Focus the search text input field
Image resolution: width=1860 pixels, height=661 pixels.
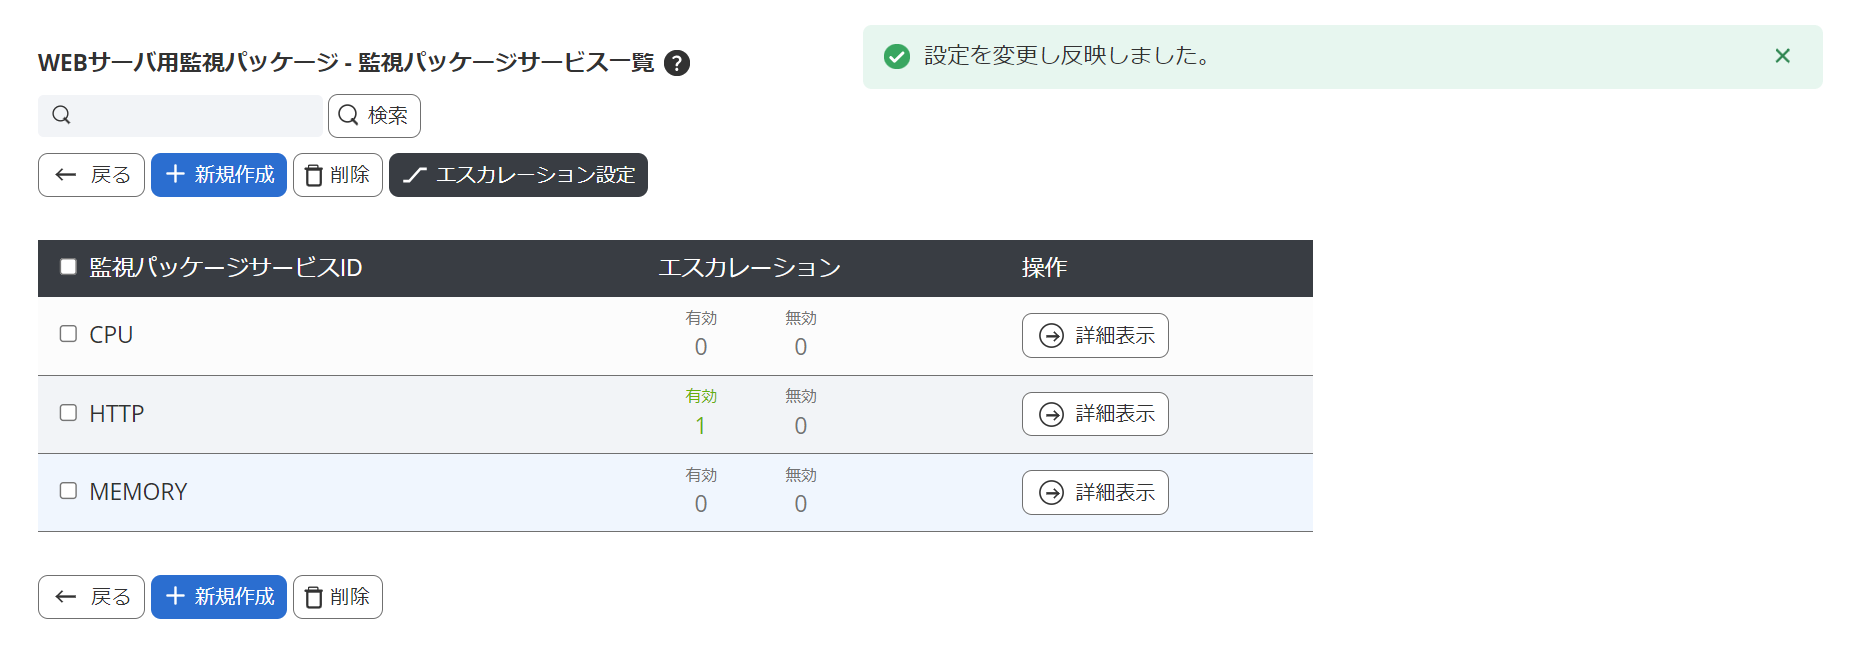tap(195, 116)
